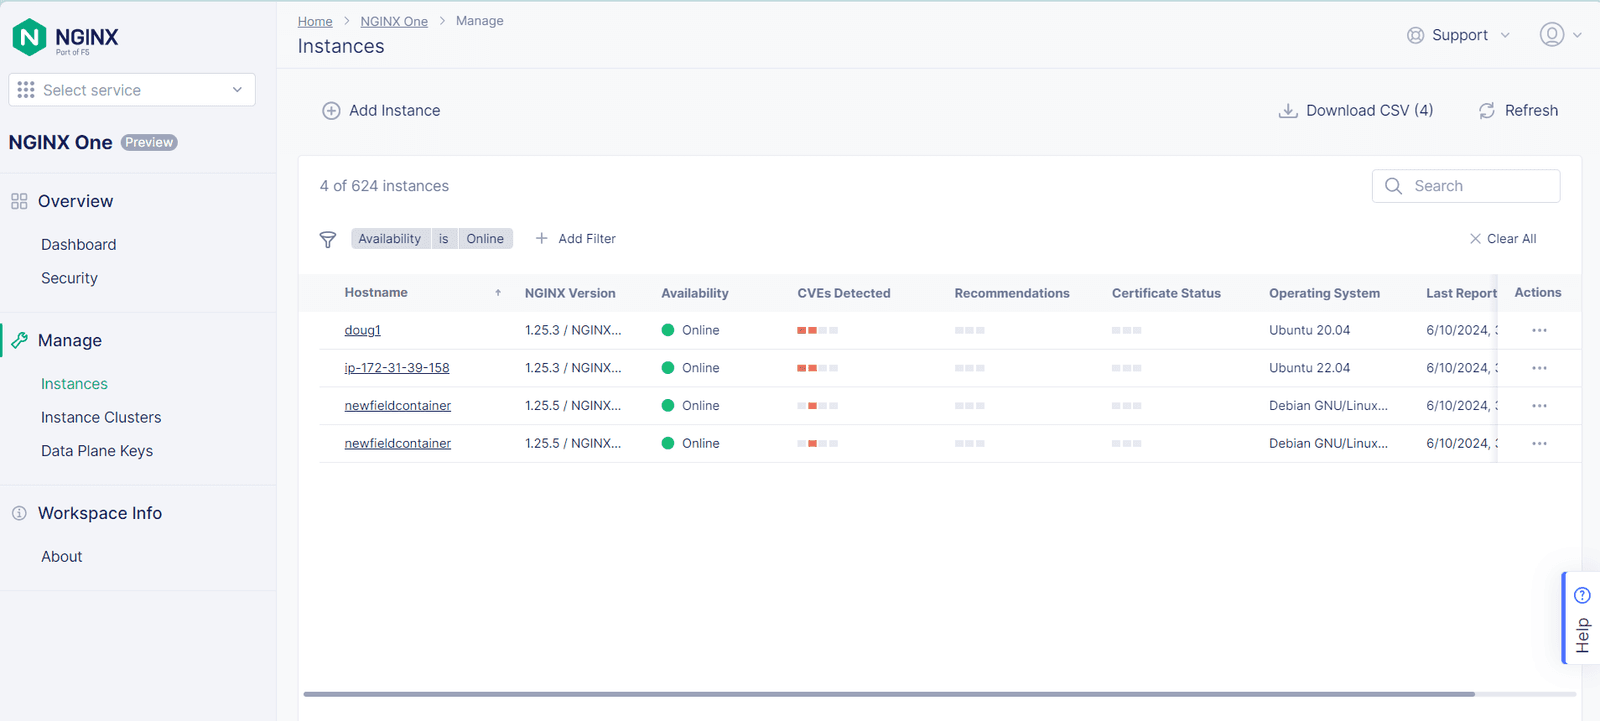Click the Add Instance plus button
This screenshot has width=1600, height=721.
click(x=331, y=111)
